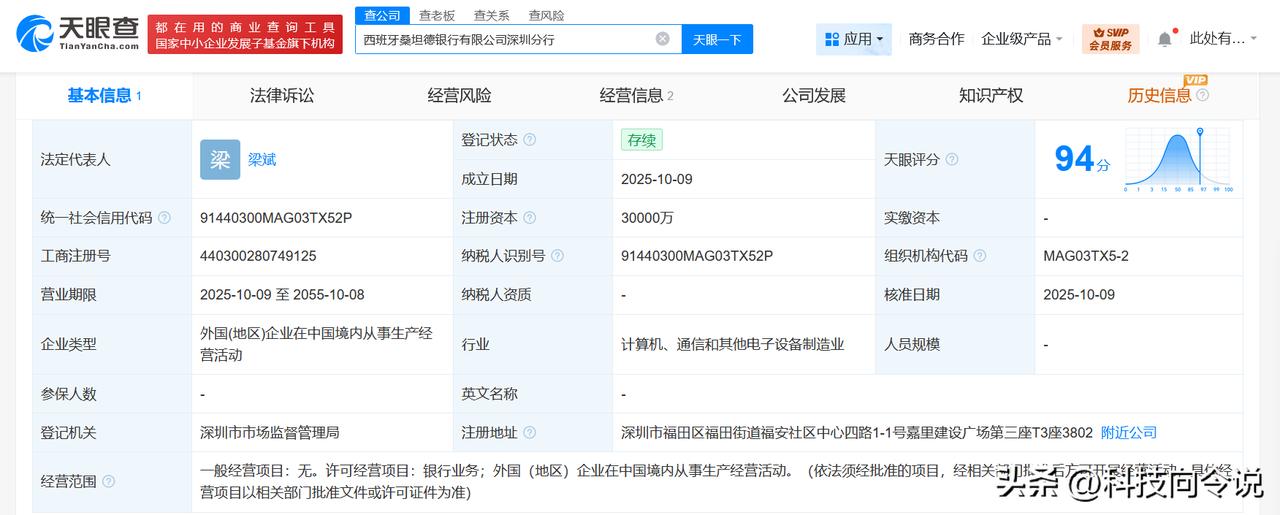Click the 天眼评分 distribution chart
This screenshot has height=515, width=1280.
tap(1178, 159)
